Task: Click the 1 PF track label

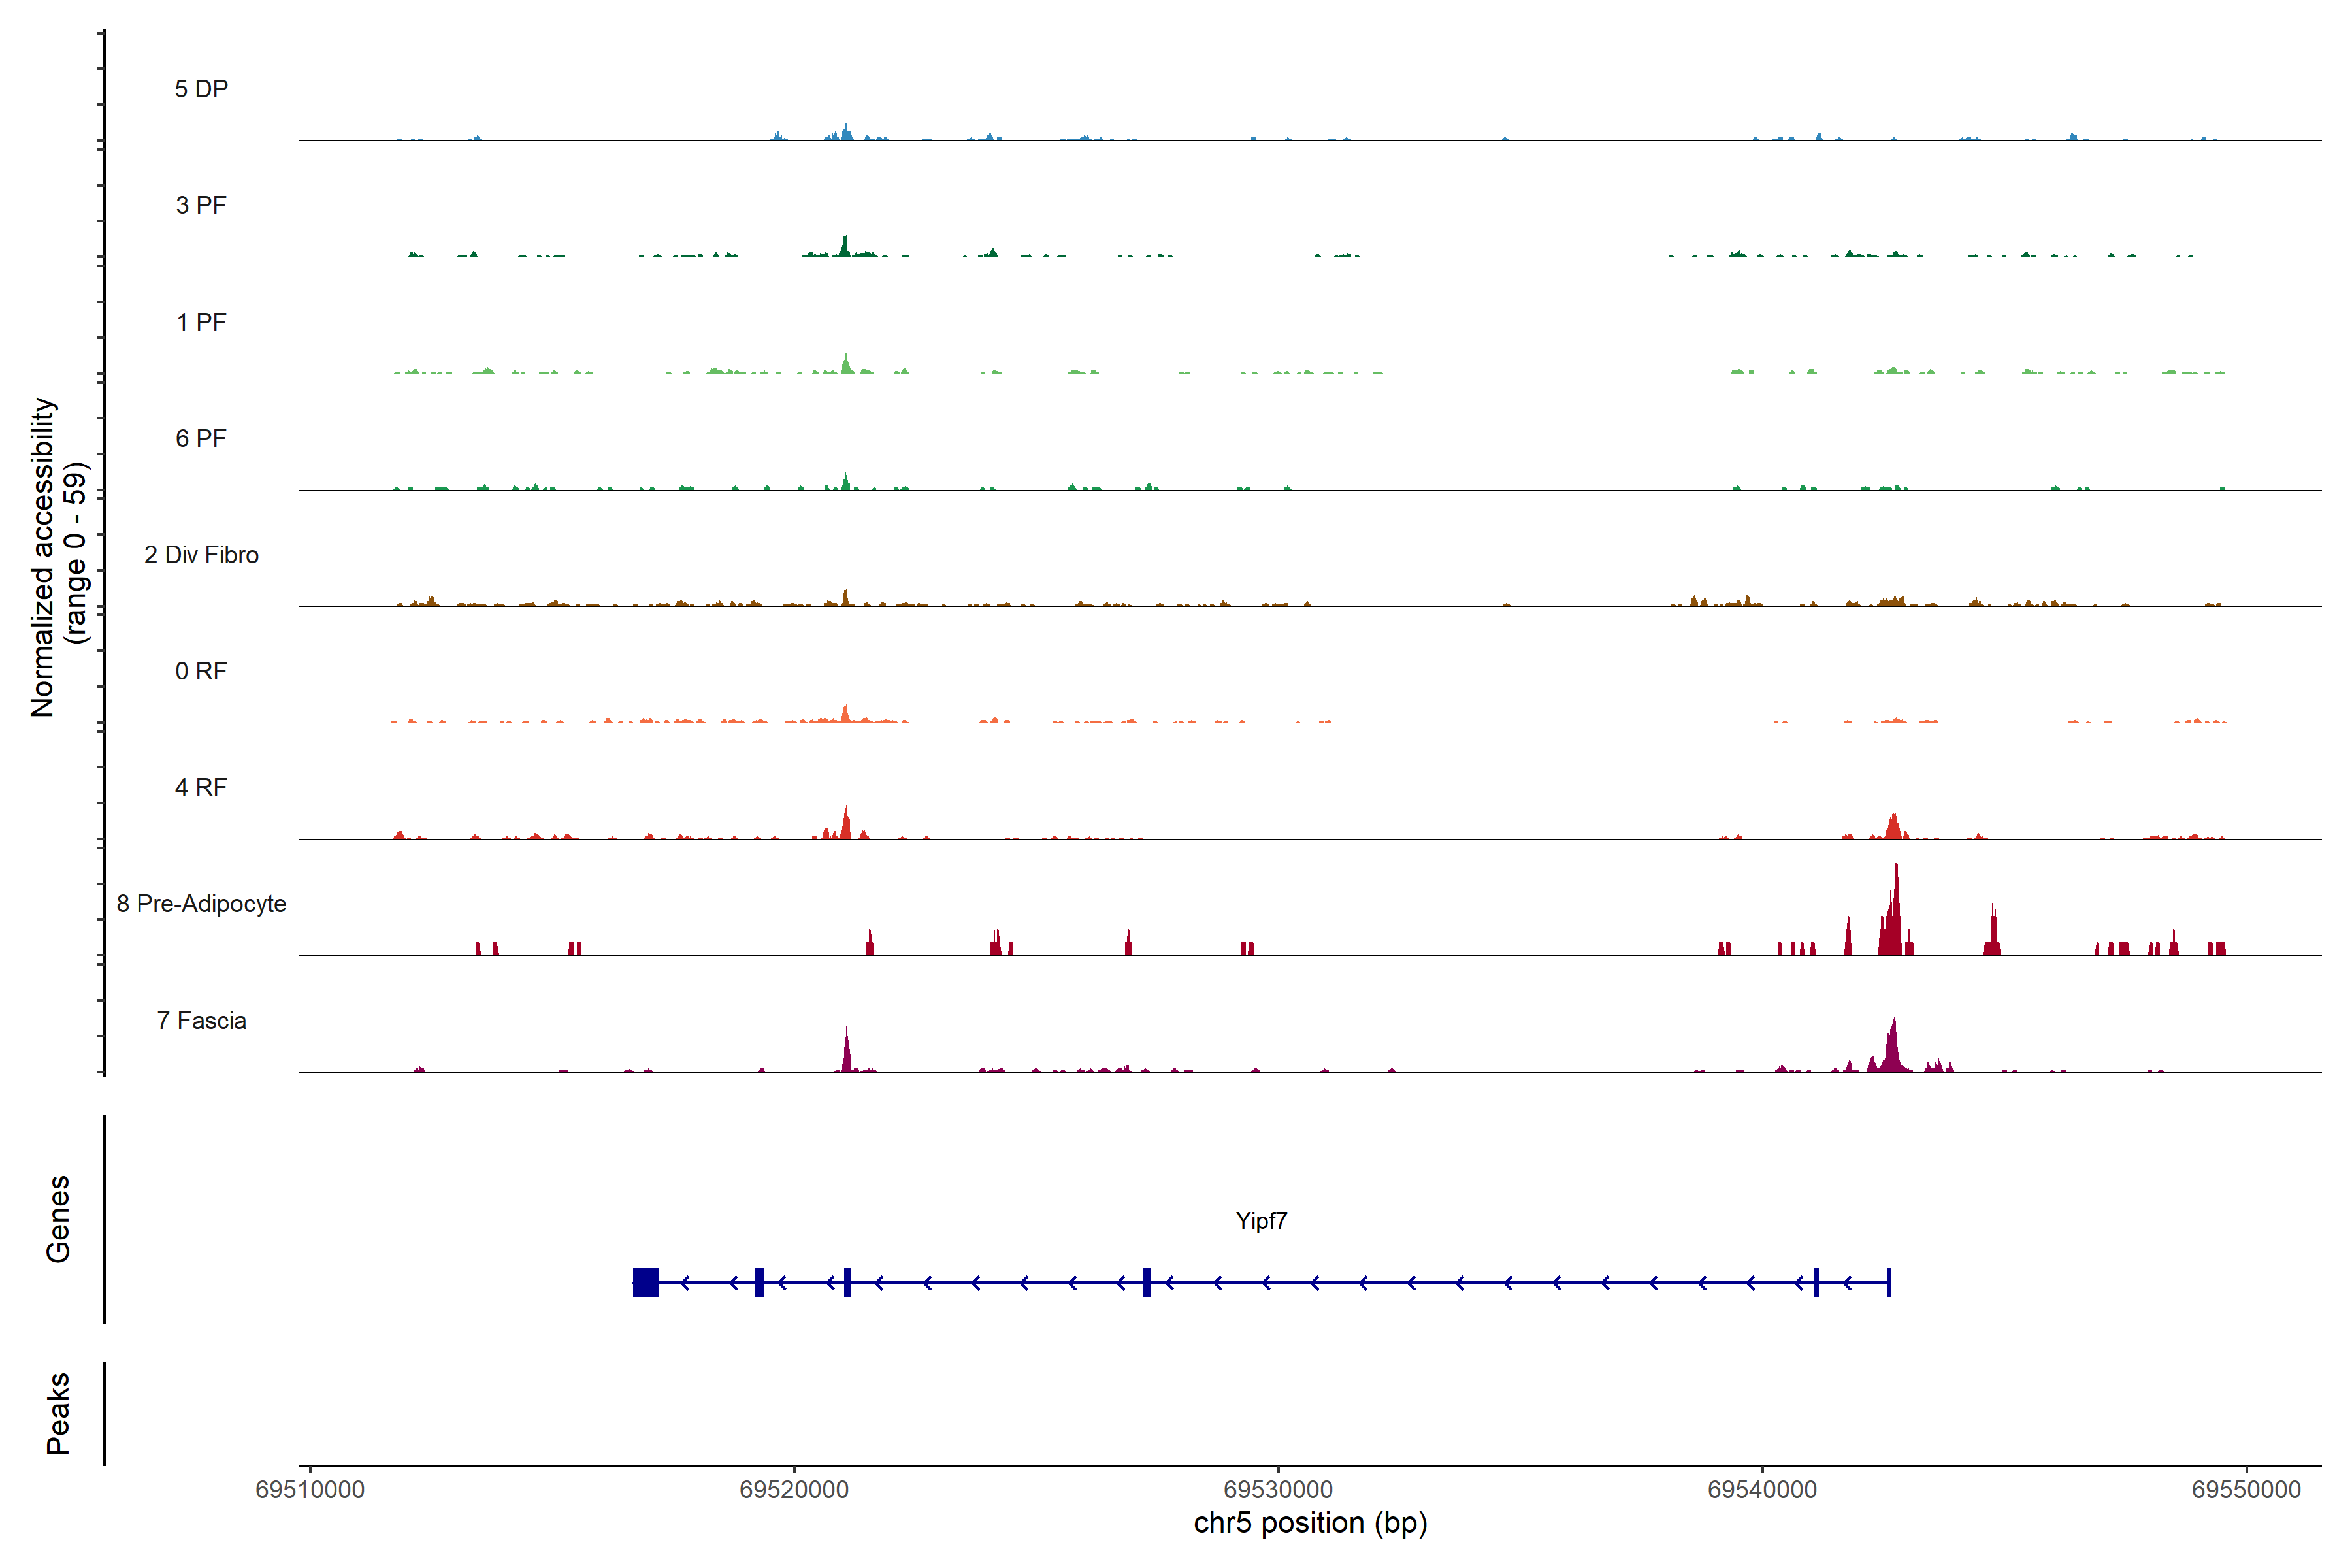Action: [201, 322]
